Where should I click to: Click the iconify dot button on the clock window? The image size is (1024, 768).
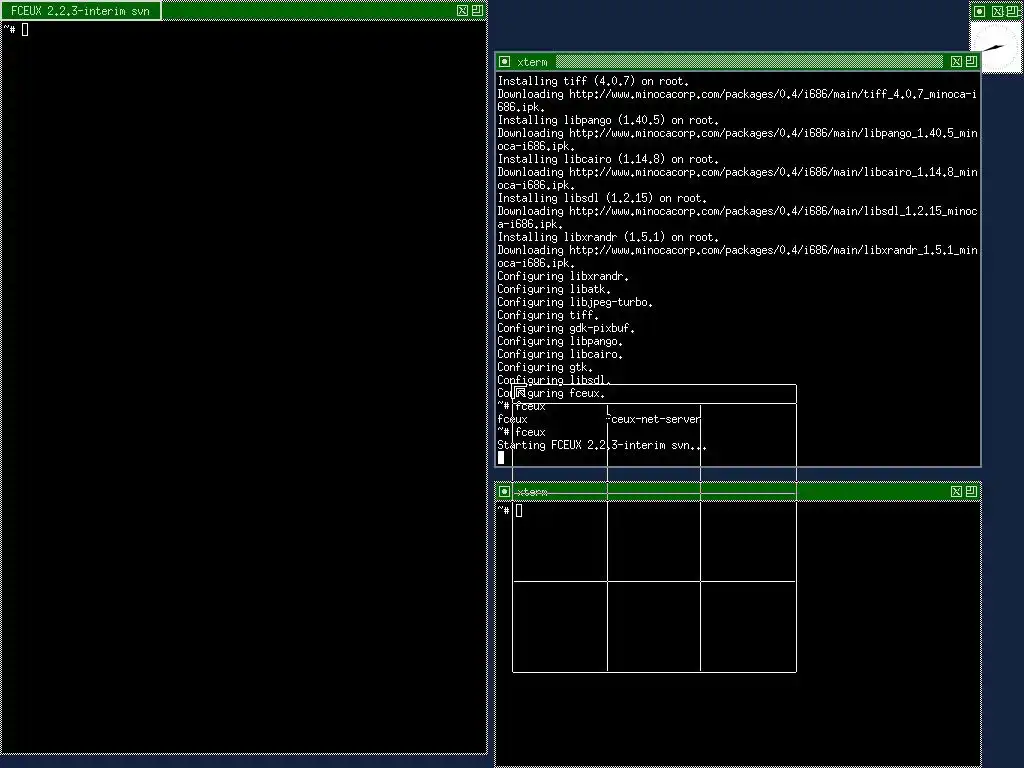[x=980, y=11]
